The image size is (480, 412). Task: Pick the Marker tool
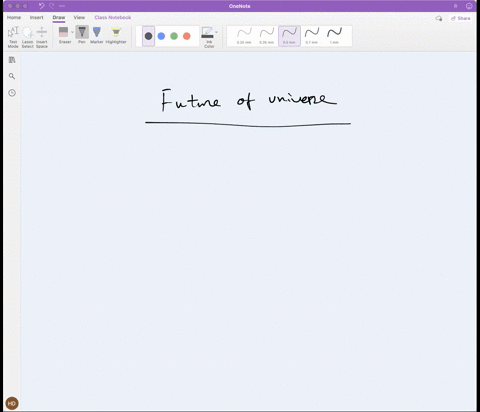(x=97, y=35)
